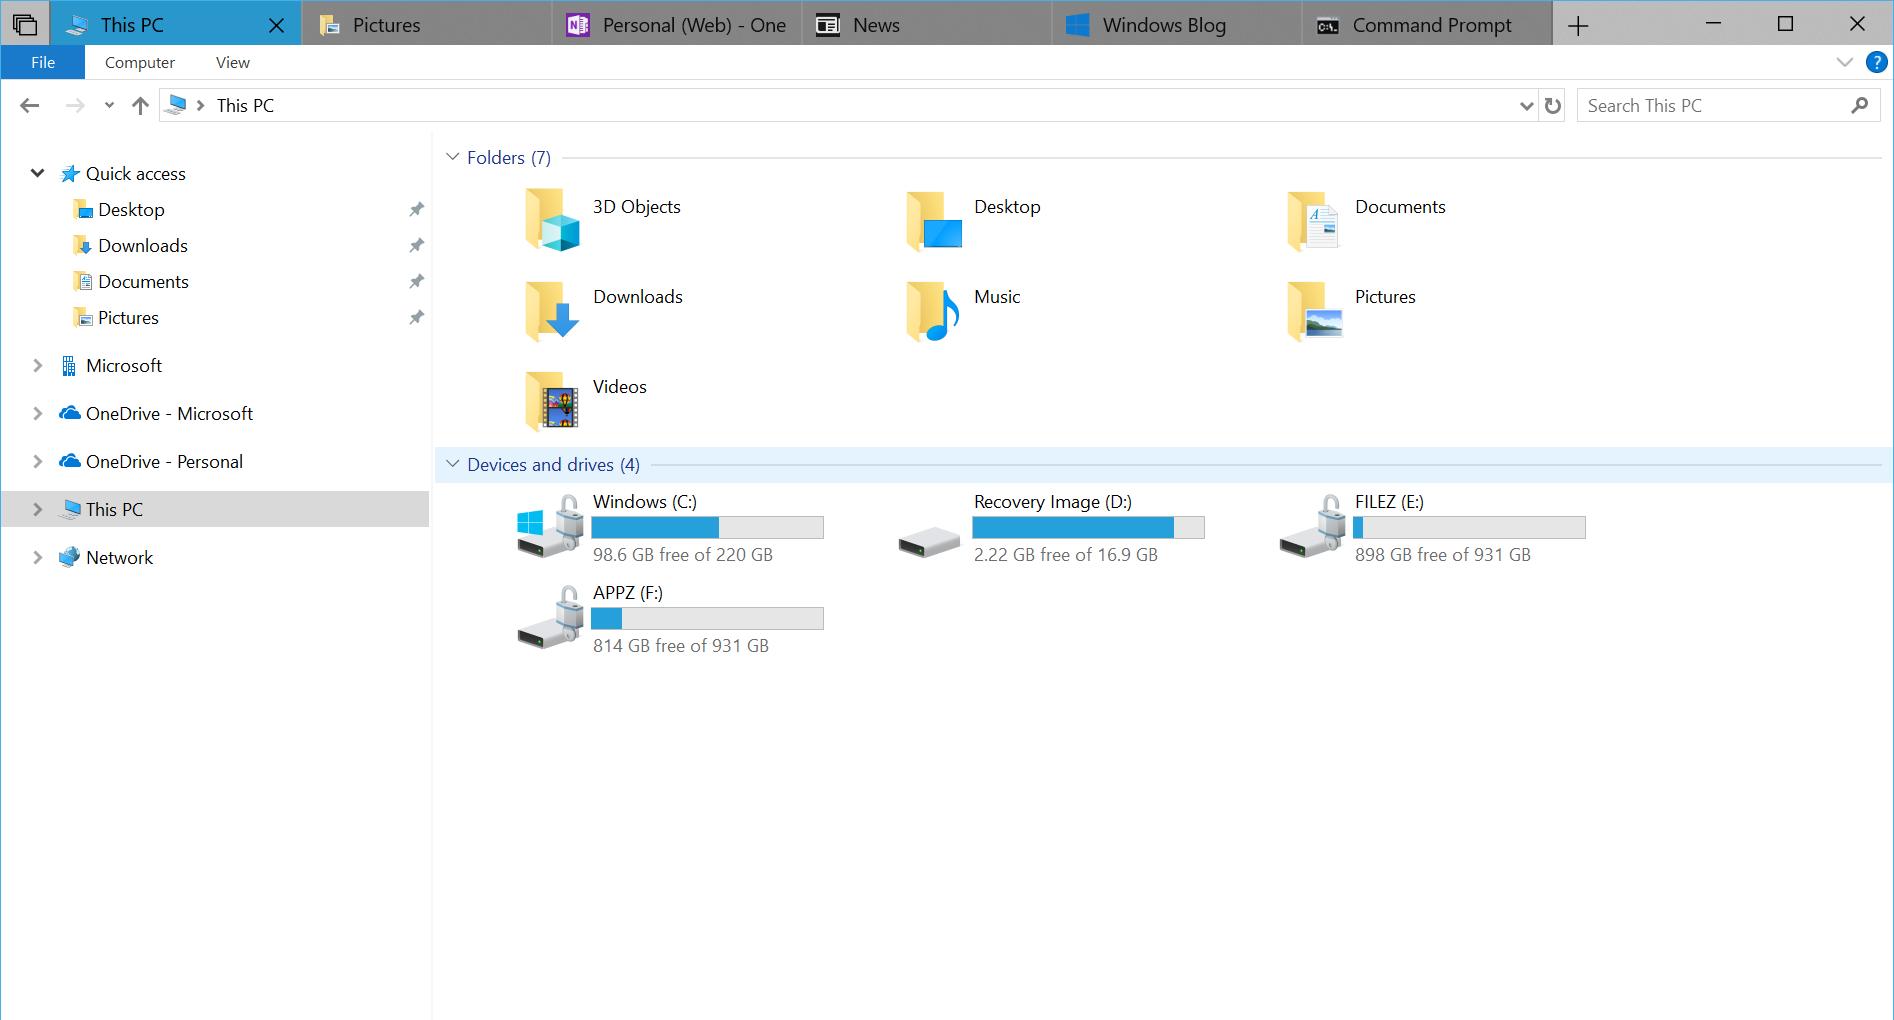Click the Search This PC field
This screenshot has width=1894, height=1020.
tap(1728, 105)
